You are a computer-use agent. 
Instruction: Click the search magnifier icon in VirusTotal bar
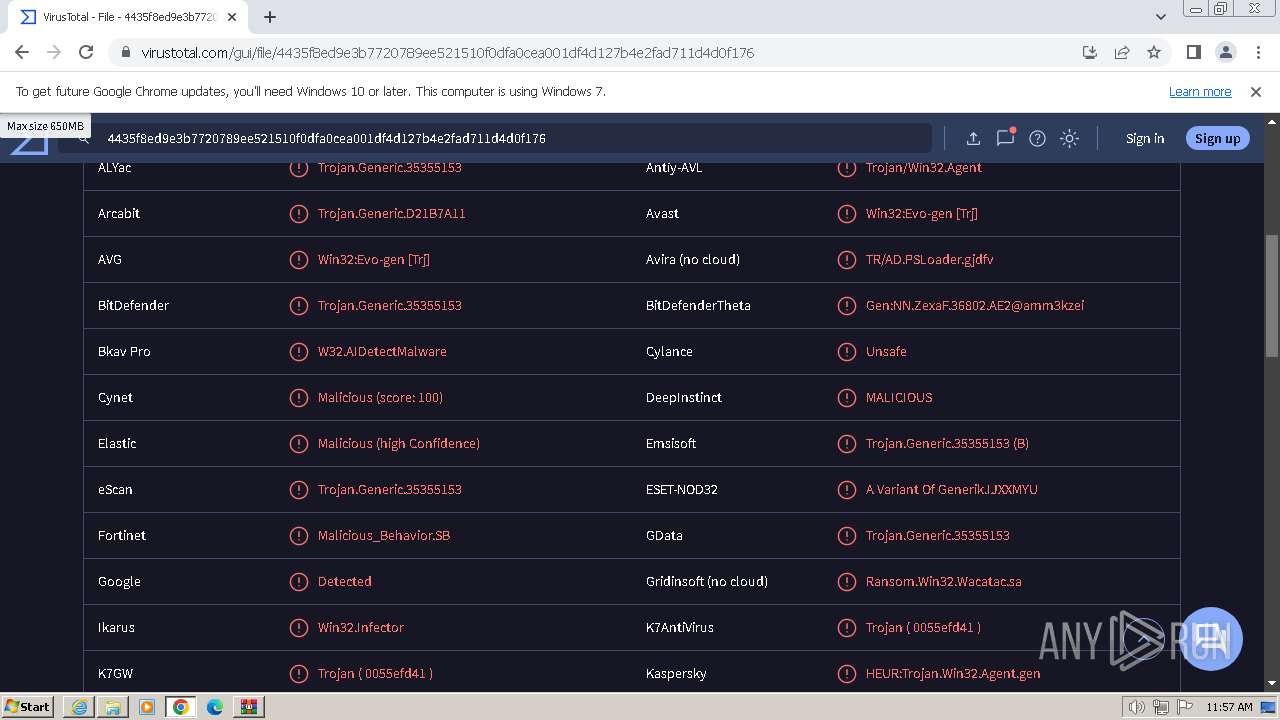84,138
